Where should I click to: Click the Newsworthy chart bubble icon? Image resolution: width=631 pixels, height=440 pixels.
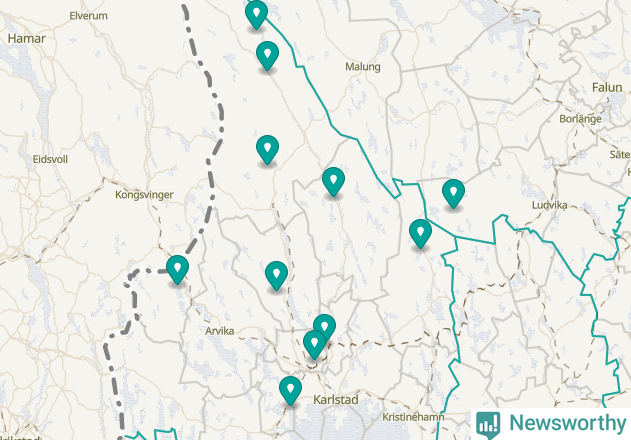(x=488, y=424)
